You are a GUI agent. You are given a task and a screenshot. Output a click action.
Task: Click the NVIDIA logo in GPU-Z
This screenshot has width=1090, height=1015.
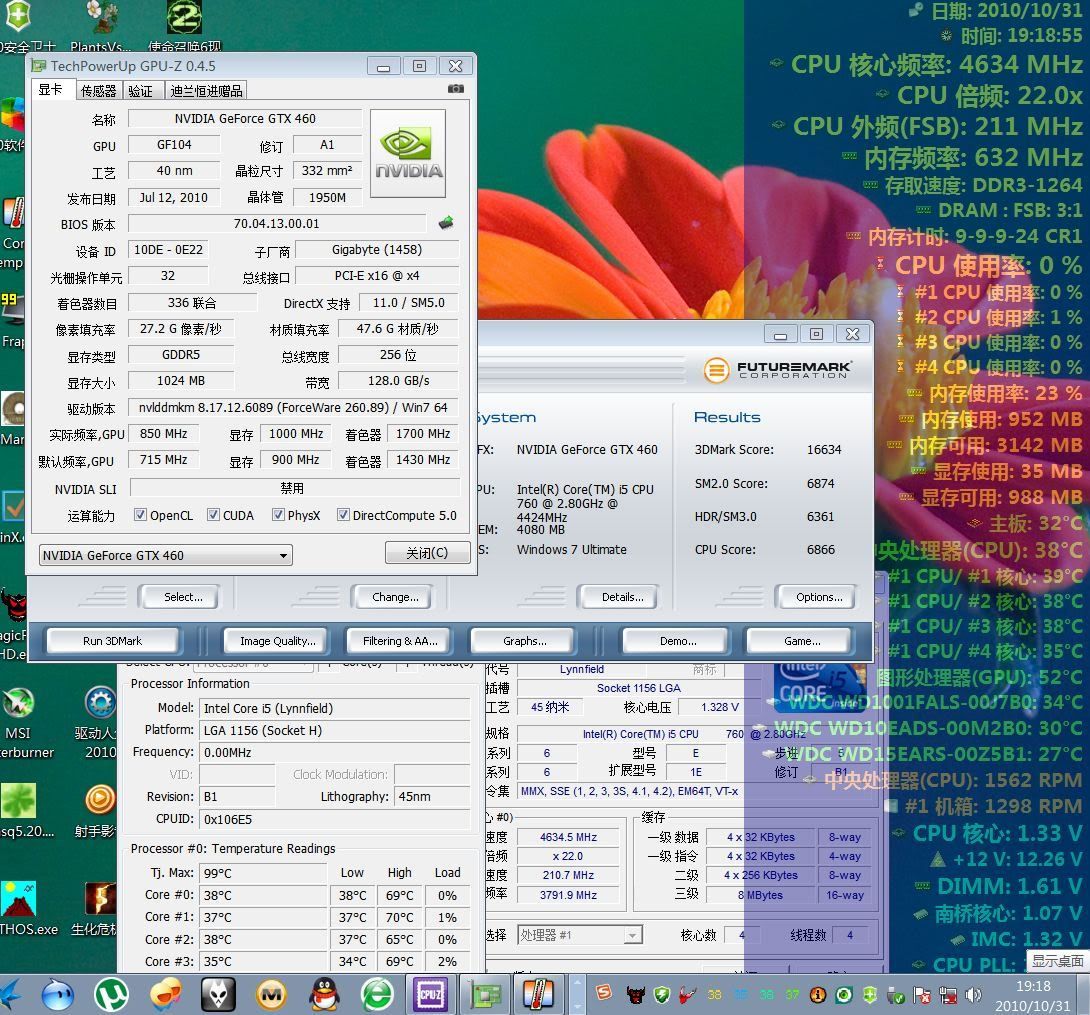409,154
